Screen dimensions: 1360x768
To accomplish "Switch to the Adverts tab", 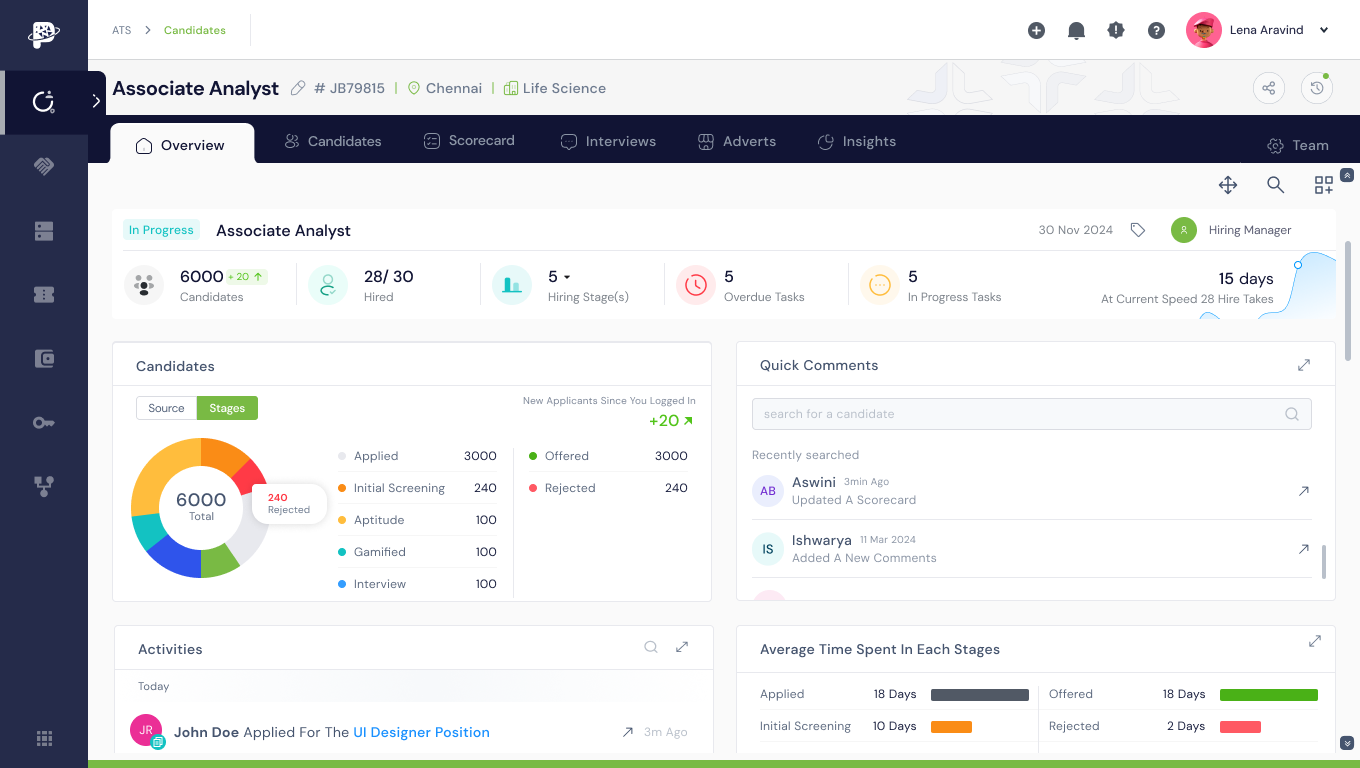I will [737, 141].
